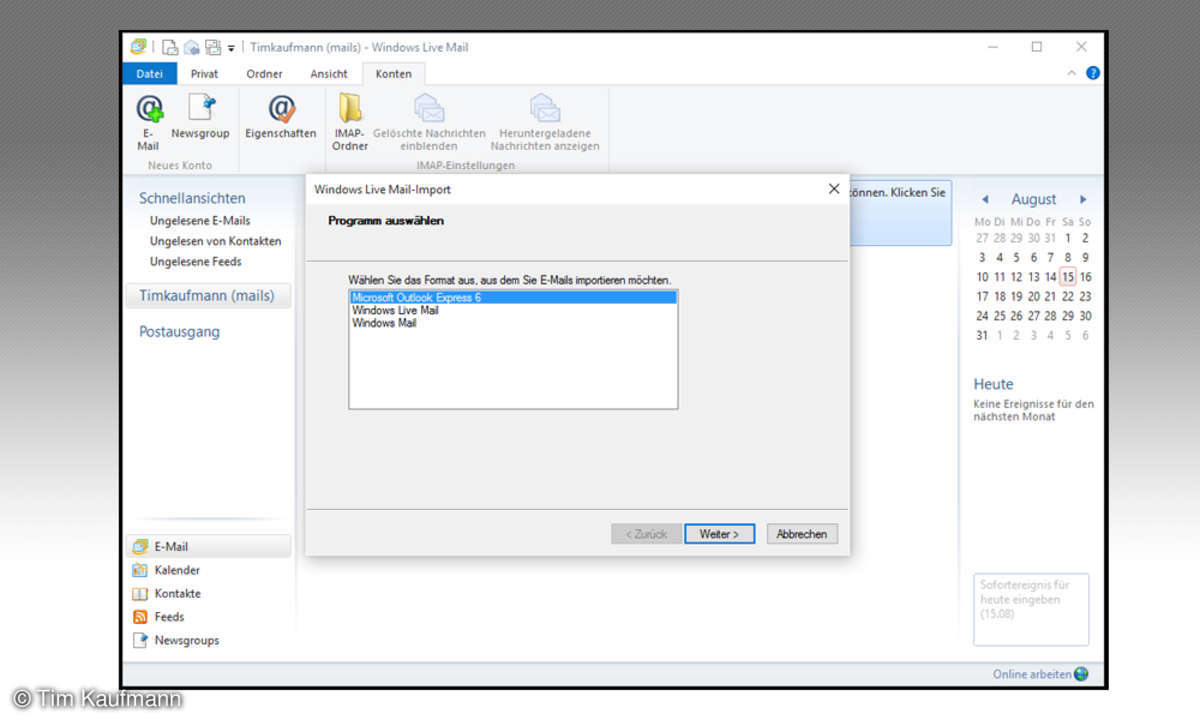Open account Eigenschaften
Image resolution: width=1200 pixels, height=720 pixels.
tap(281, 116)
